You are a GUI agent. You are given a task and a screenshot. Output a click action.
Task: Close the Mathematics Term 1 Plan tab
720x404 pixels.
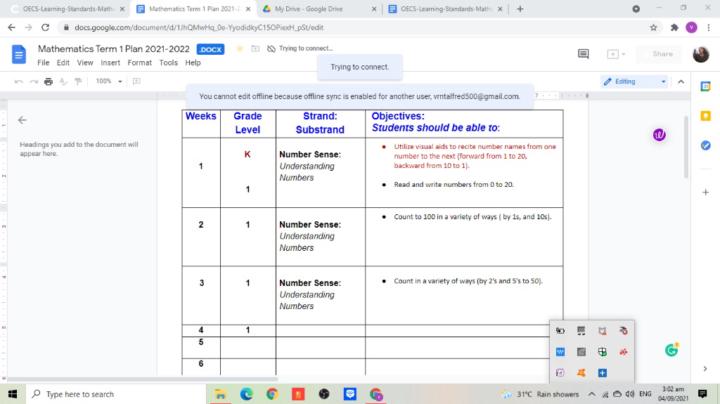[x=248, y=9]
